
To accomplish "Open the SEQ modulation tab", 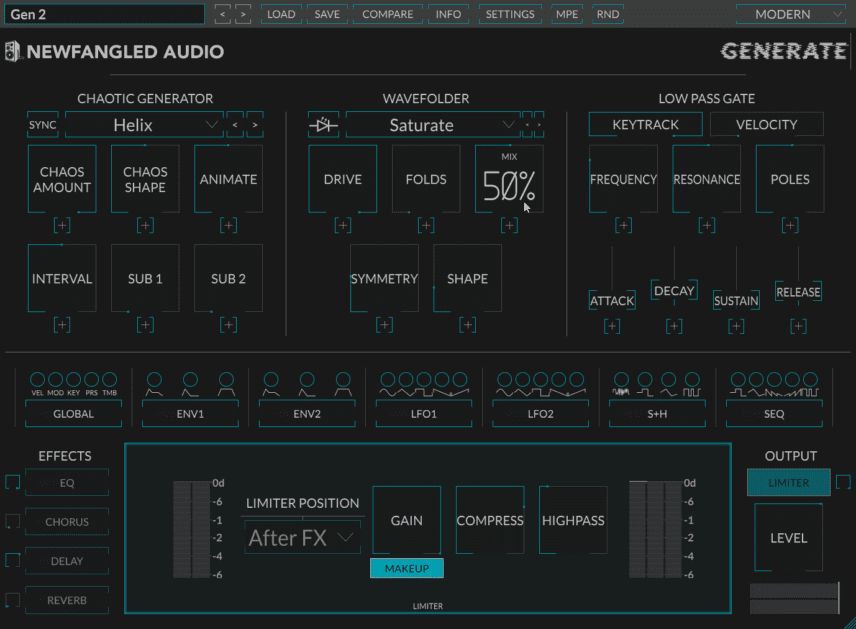I will click(774, 414).
